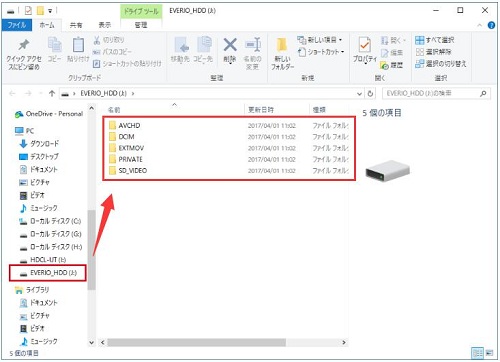Sort by the Date modified column header
This screenshot has width=500, height=362.
pyautogui.click(x=261, y=110)
